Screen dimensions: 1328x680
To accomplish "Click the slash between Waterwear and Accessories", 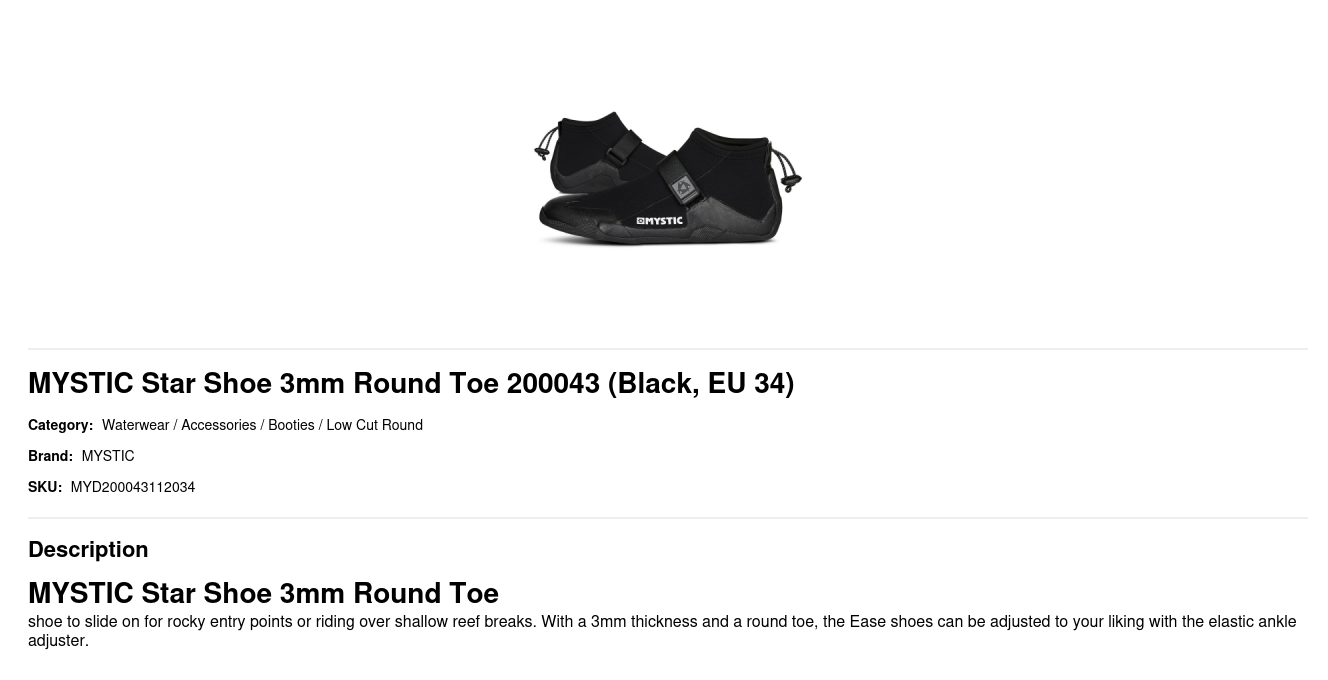I will (x=175, y=425).
